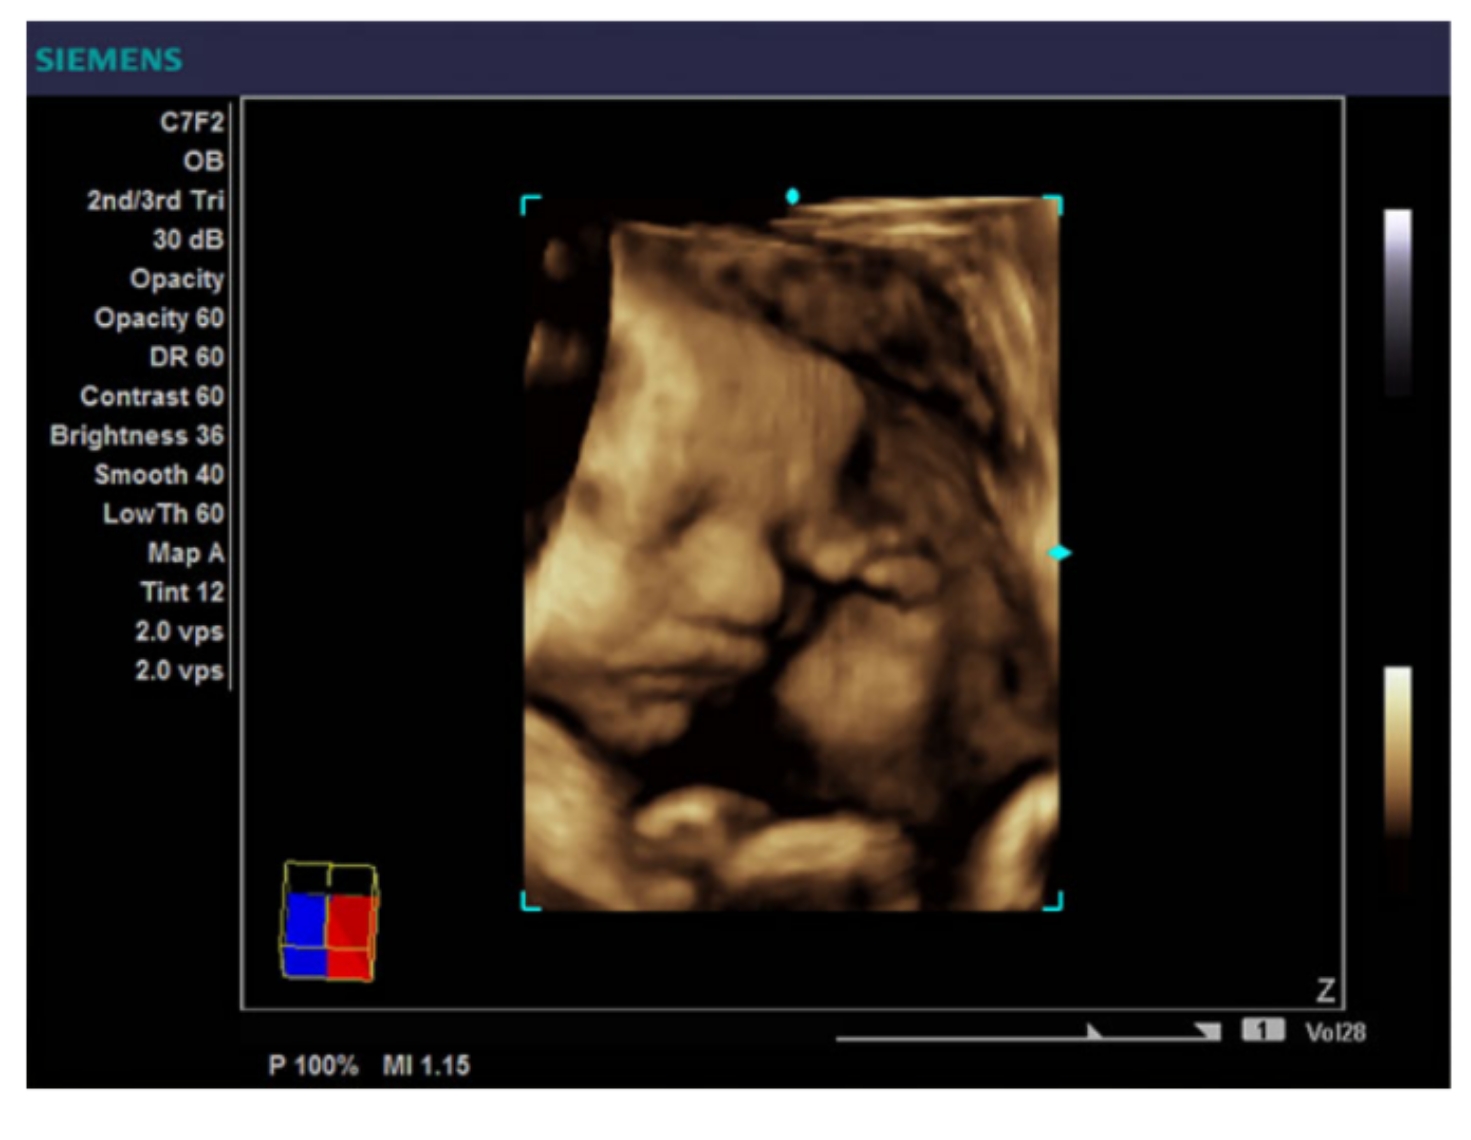Select the 'LowTh 60' parameter
Image resolution: width=1471 pixels, height=1140 pixels.
[x=164, y=514]
